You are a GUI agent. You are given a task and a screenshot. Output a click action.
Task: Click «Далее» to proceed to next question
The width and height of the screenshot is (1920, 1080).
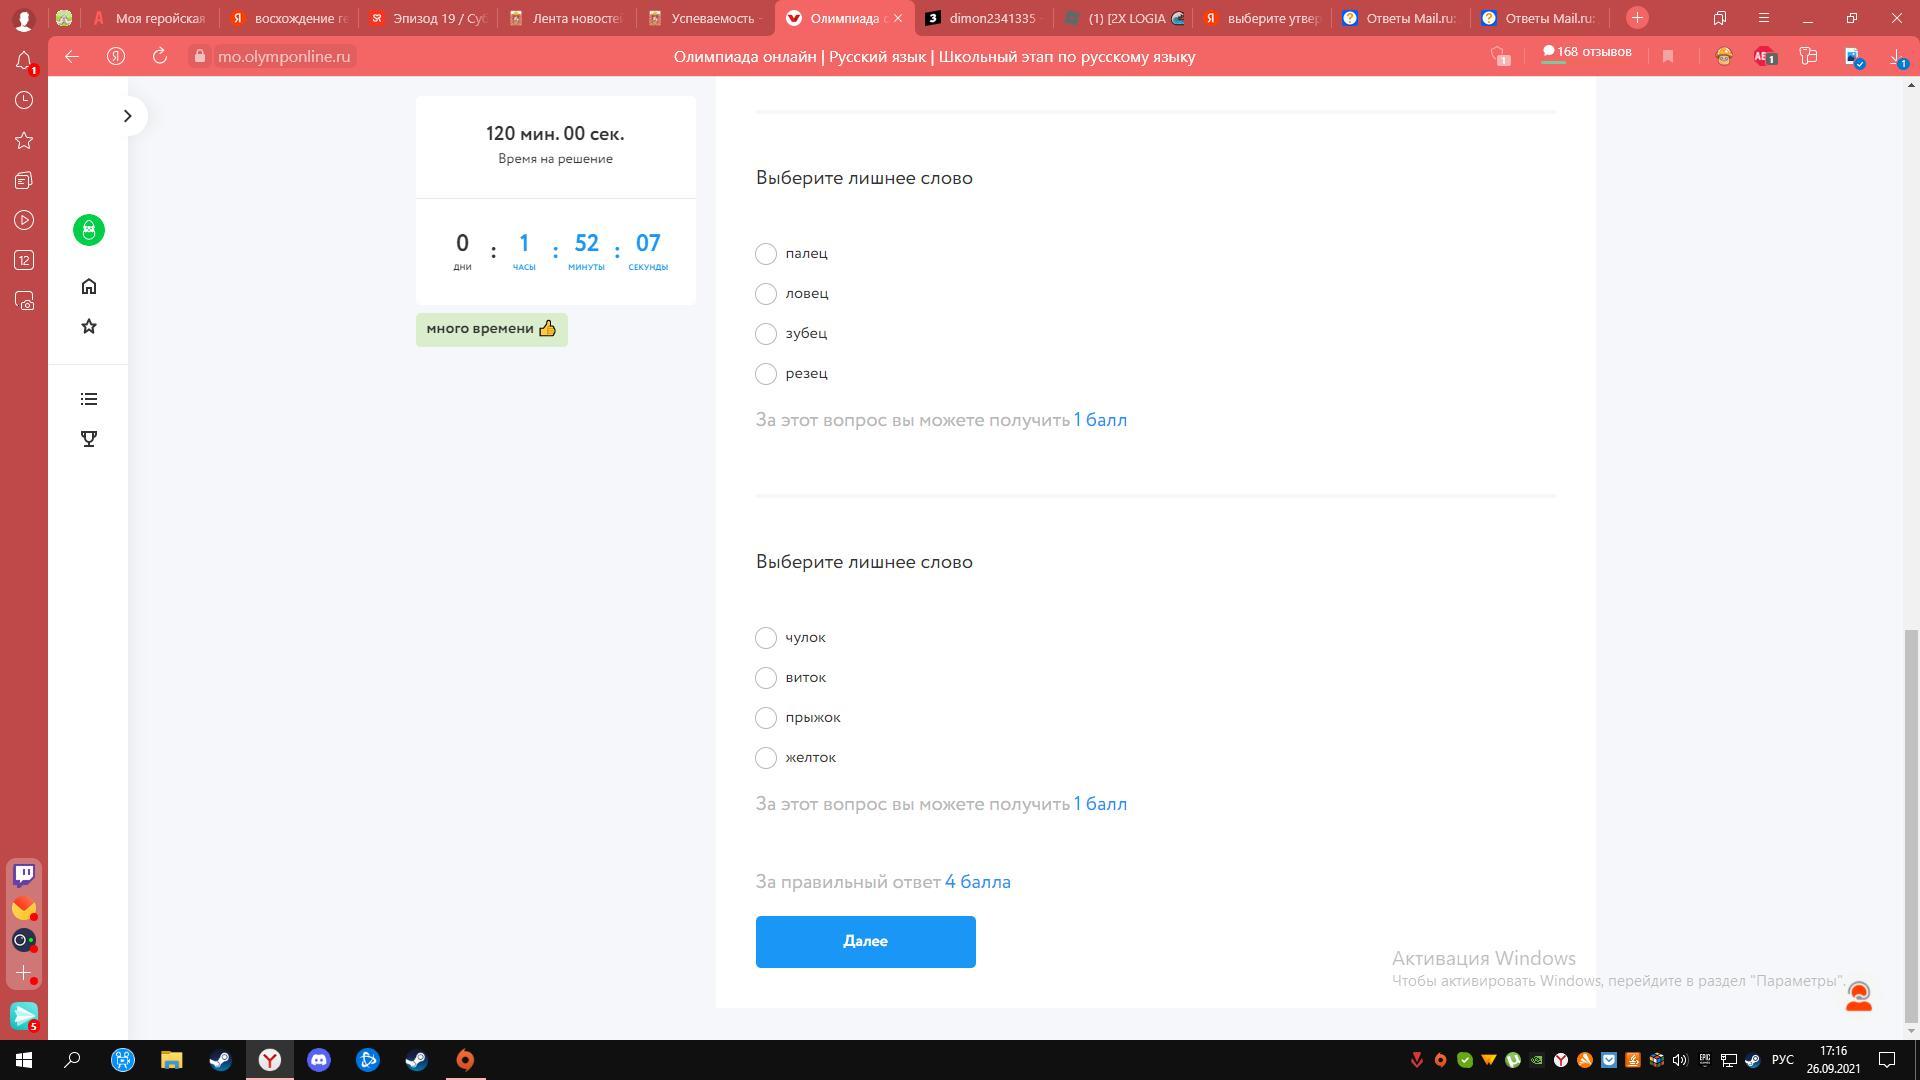pos(865,940)
